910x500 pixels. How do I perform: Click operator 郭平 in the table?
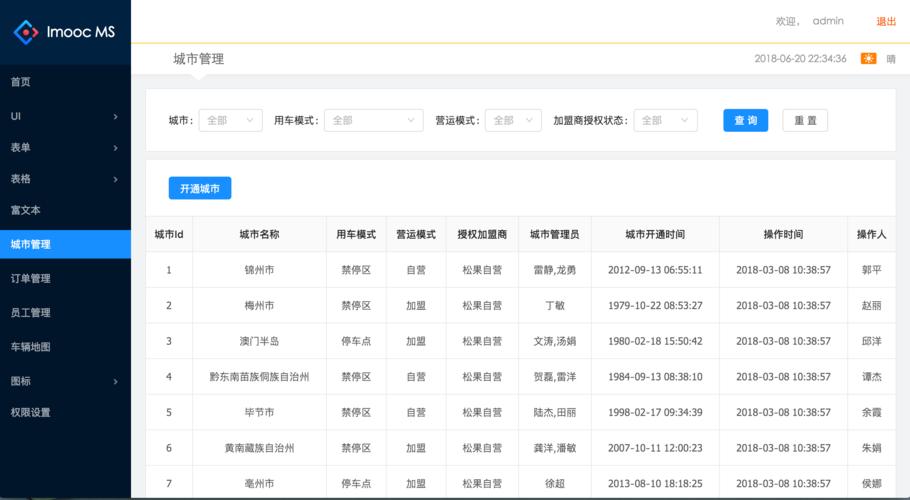872,270
